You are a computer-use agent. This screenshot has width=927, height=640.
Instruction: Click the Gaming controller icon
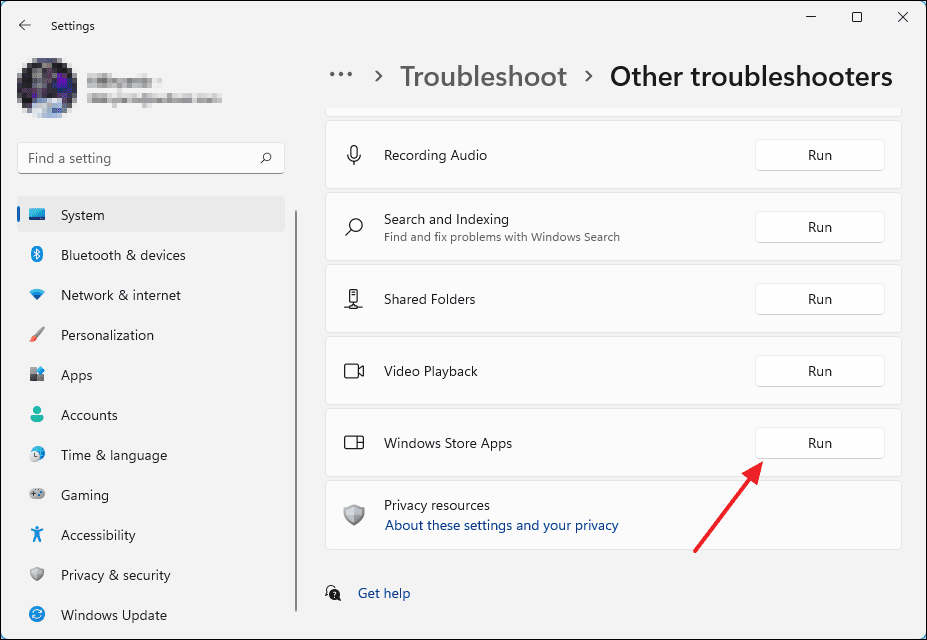(x=37, y=495)
